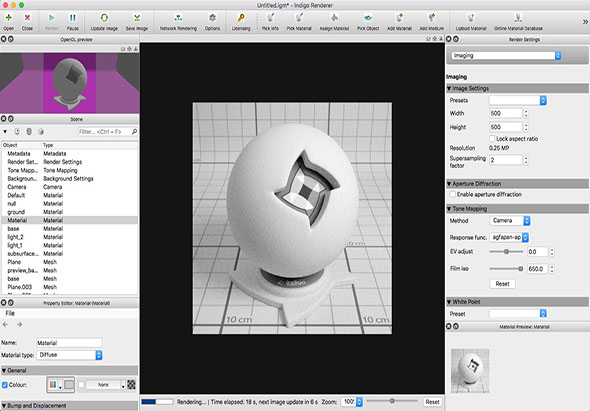Close the Render Settings panel
This screenshot has width=590, height=411.
coord(449,39)
